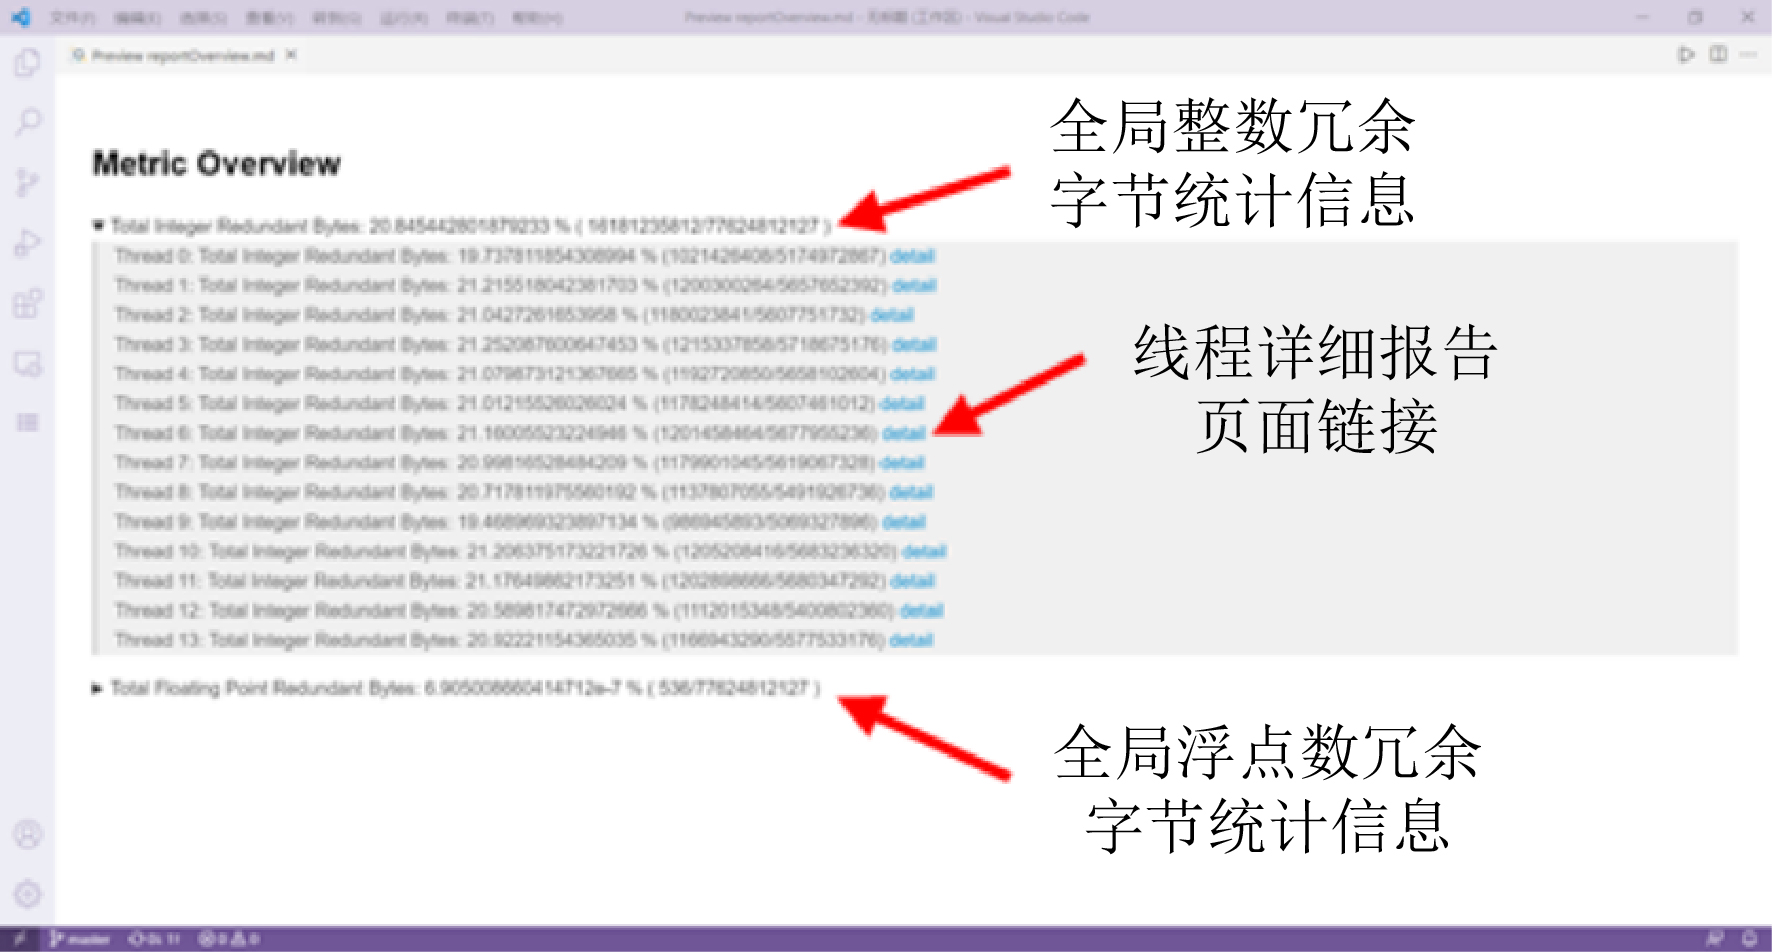This screenshot has width=1772, height=952.
Task: Open the Edit menu in menu bar
Action: tap(137, 18)
